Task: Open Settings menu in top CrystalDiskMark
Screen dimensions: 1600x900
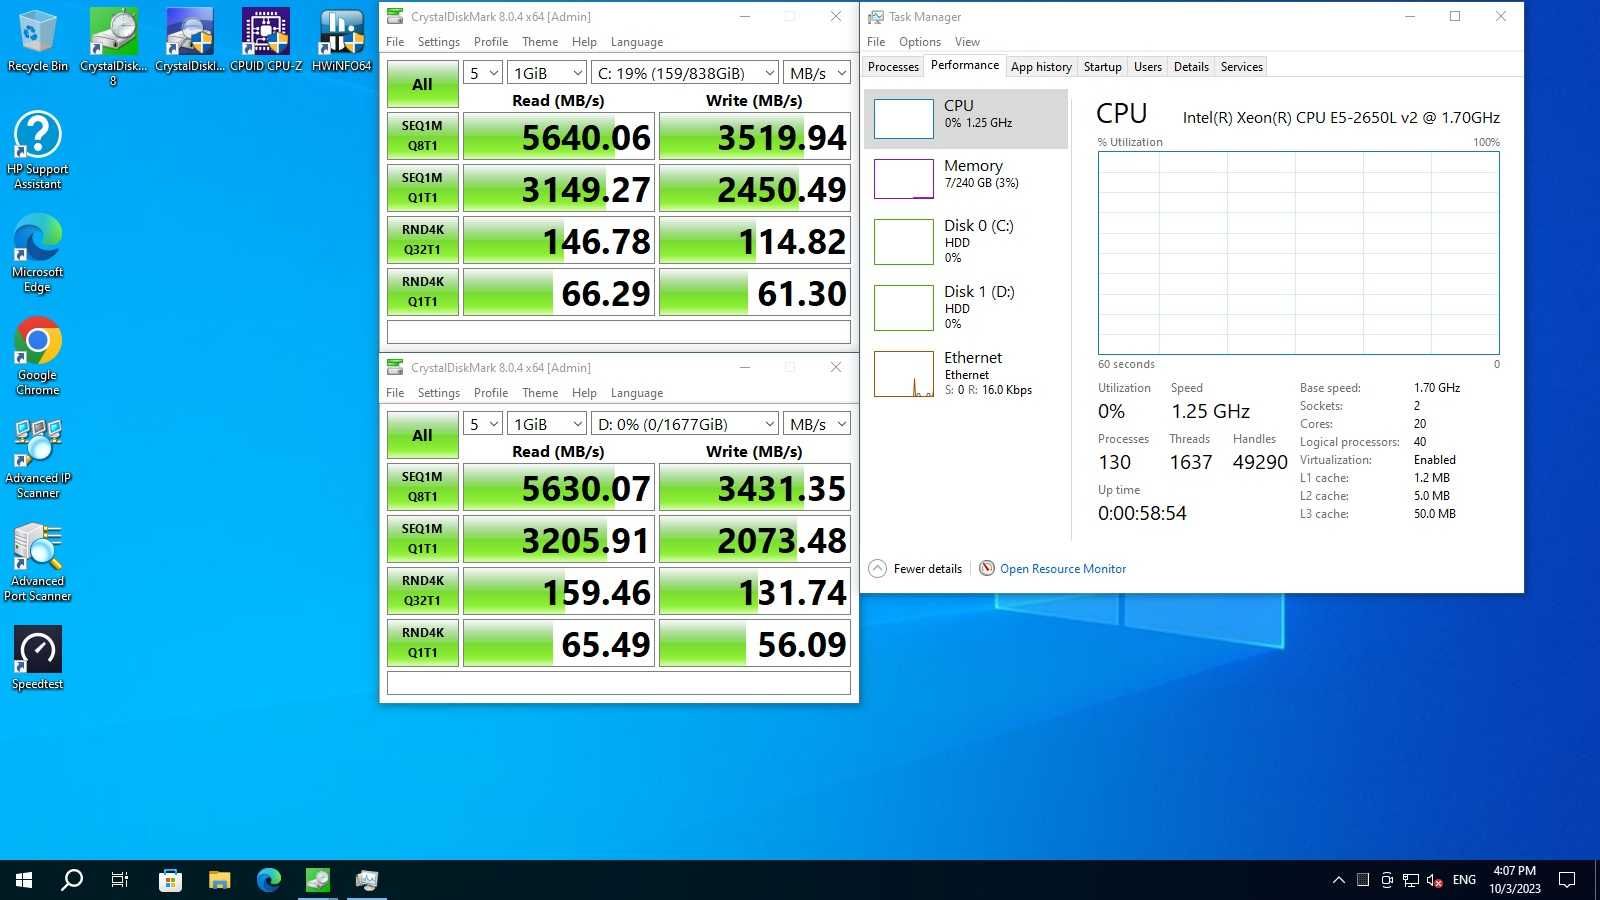Action: click(x=439, y=42)
